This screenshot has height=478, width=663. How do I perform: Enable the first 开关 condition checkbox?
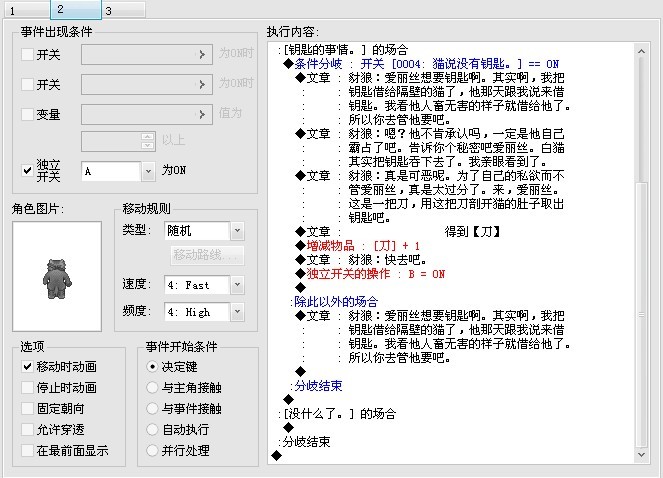(27, 55)
